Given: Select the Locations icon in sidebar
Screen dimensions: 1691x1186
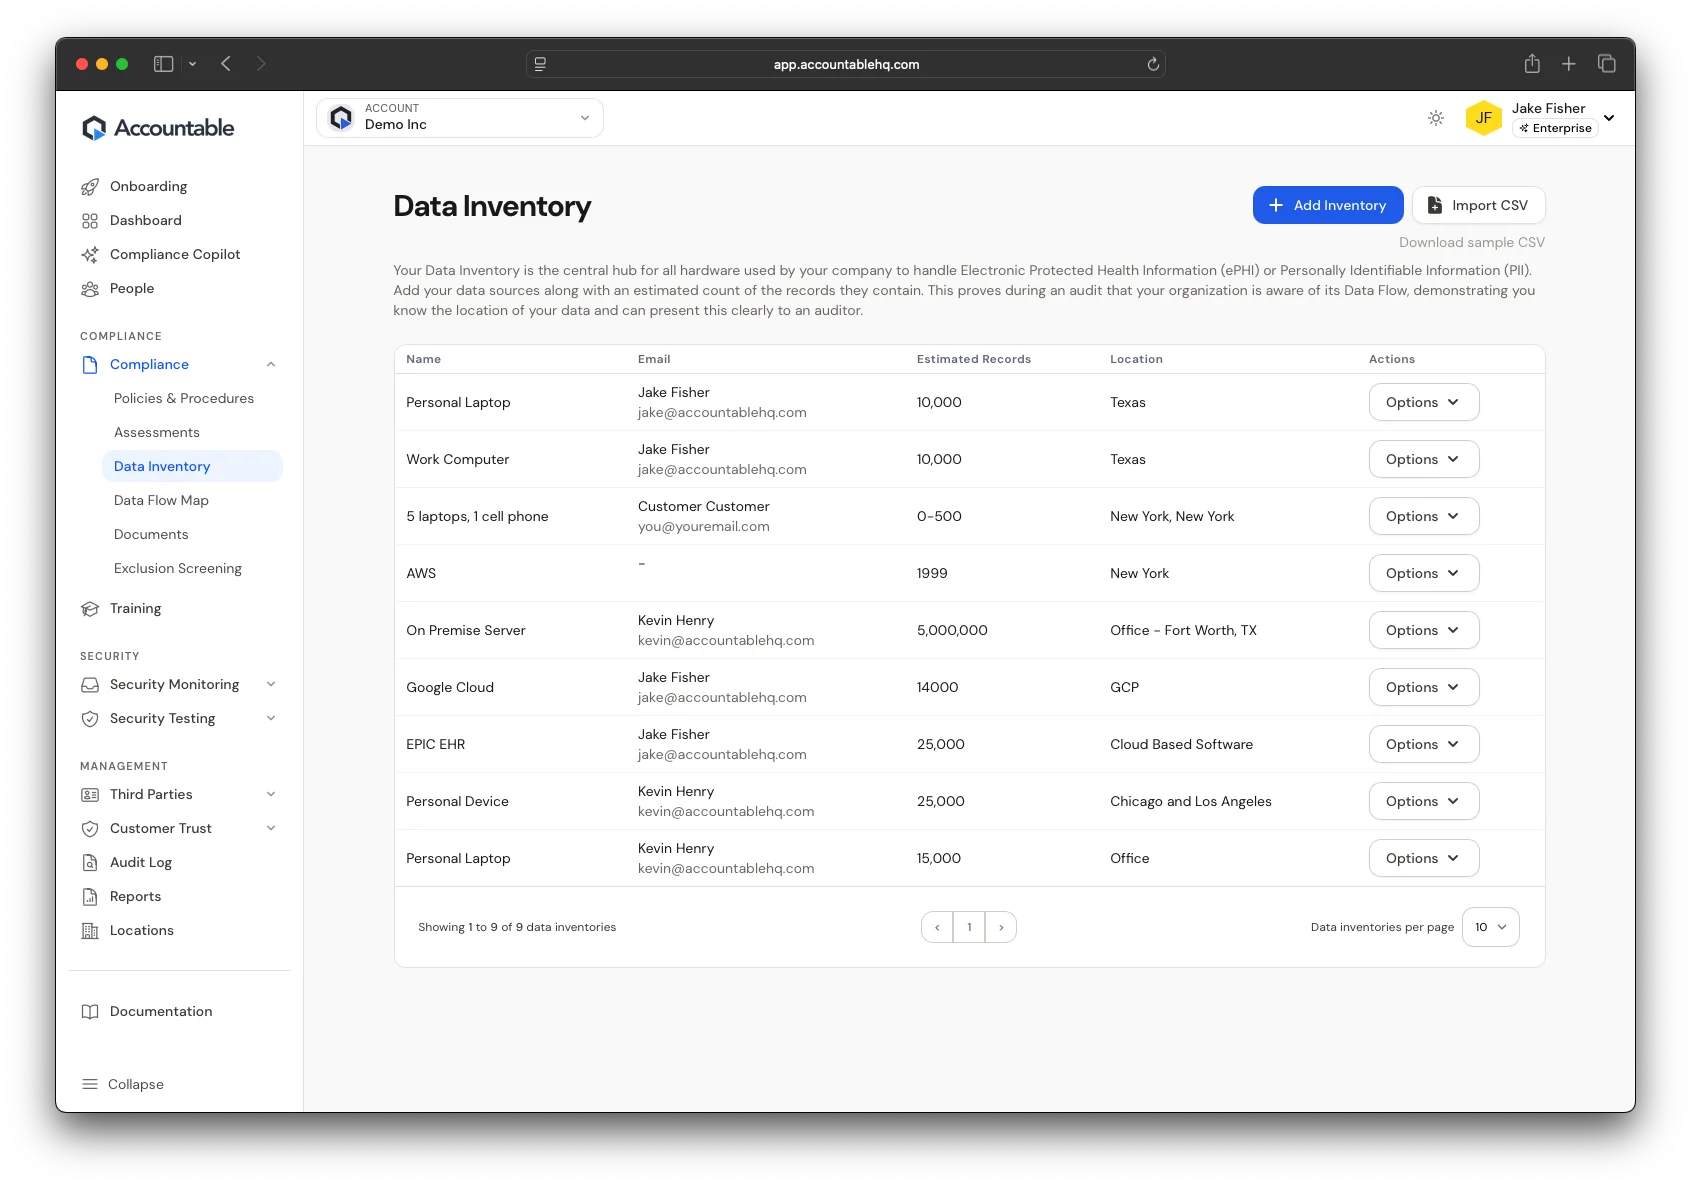Looking at the screenshot, I should pos(90,930).
